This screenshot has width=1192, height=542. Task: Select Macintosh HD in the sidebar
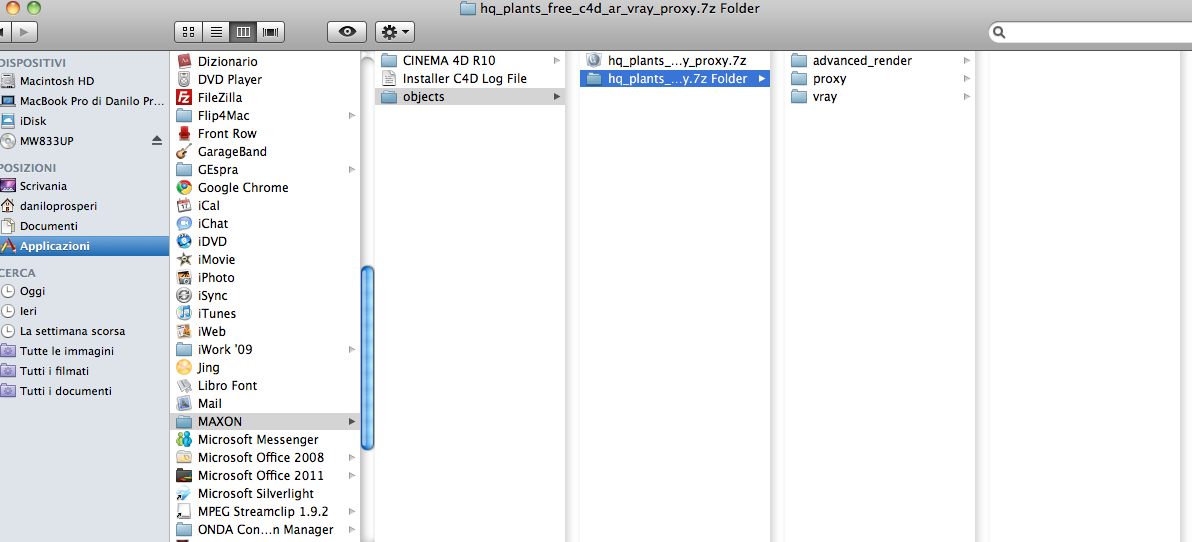[x=57, y=81]
